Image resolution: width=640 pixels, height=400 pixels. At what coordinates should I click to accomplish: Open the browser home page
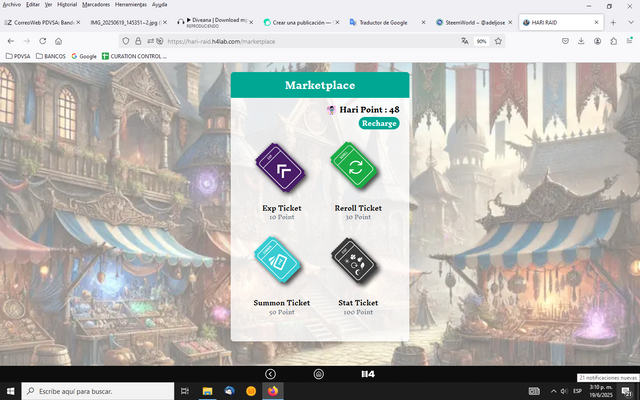[x=58, y=41]
